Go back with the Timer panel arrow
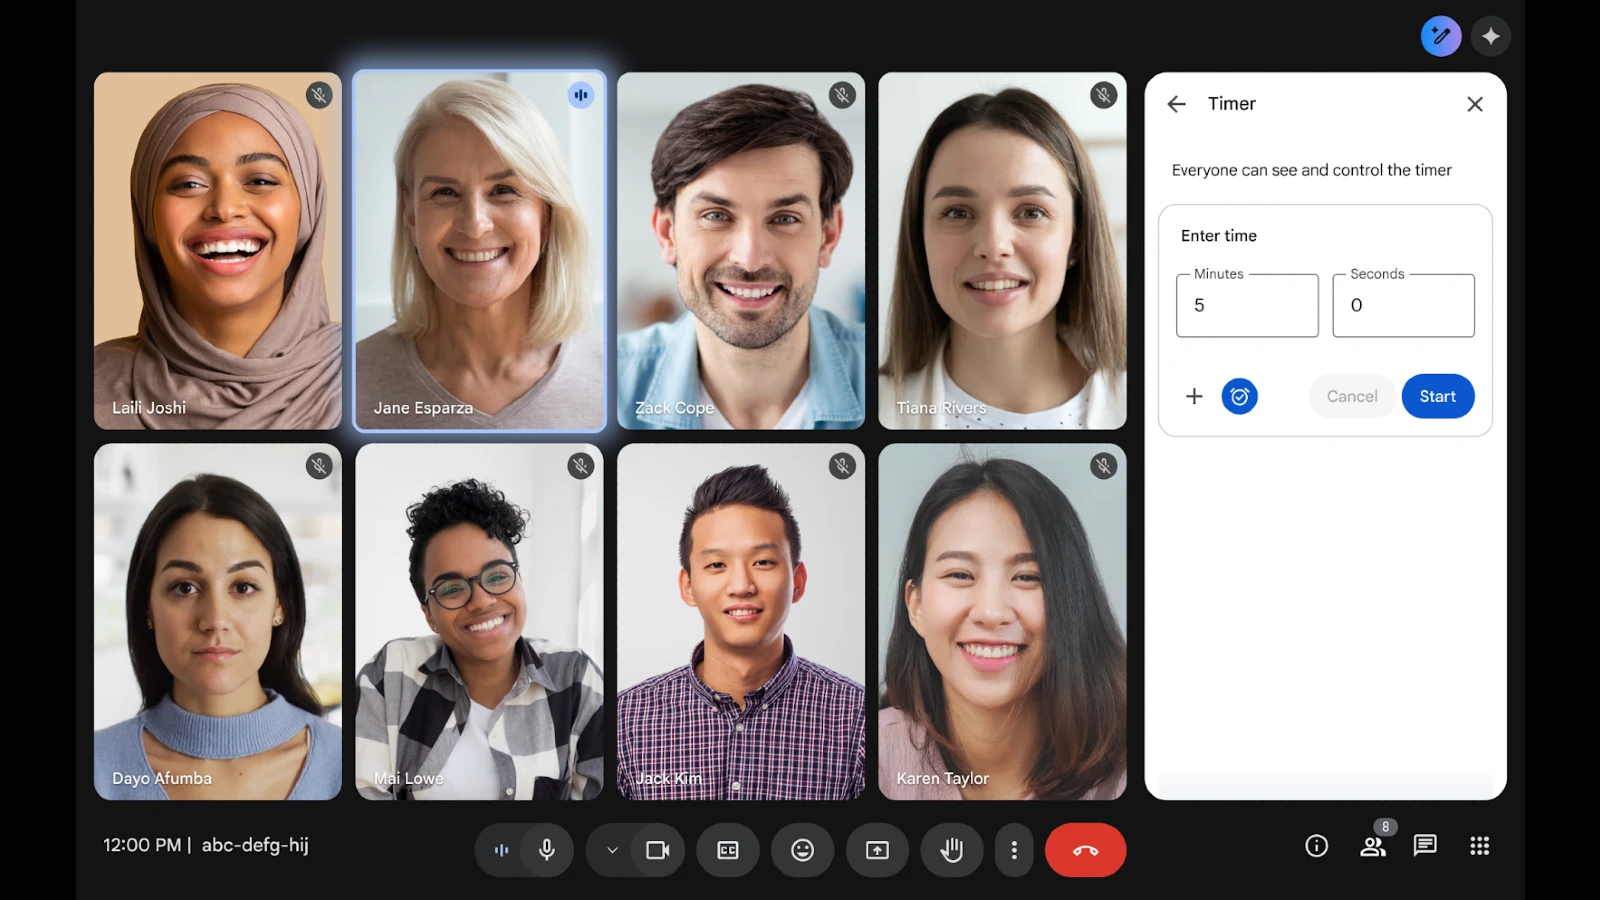1600x900 pixels. [1176, 104]
